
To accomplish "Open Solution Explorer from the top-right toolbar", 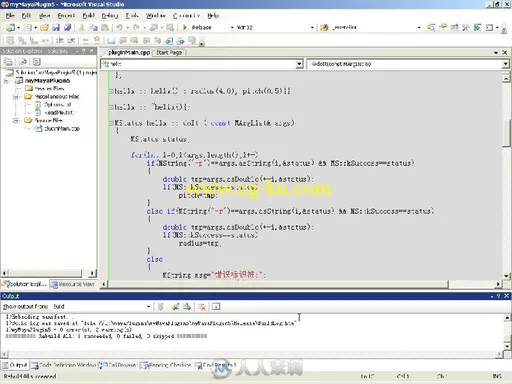I will point(431,27).
